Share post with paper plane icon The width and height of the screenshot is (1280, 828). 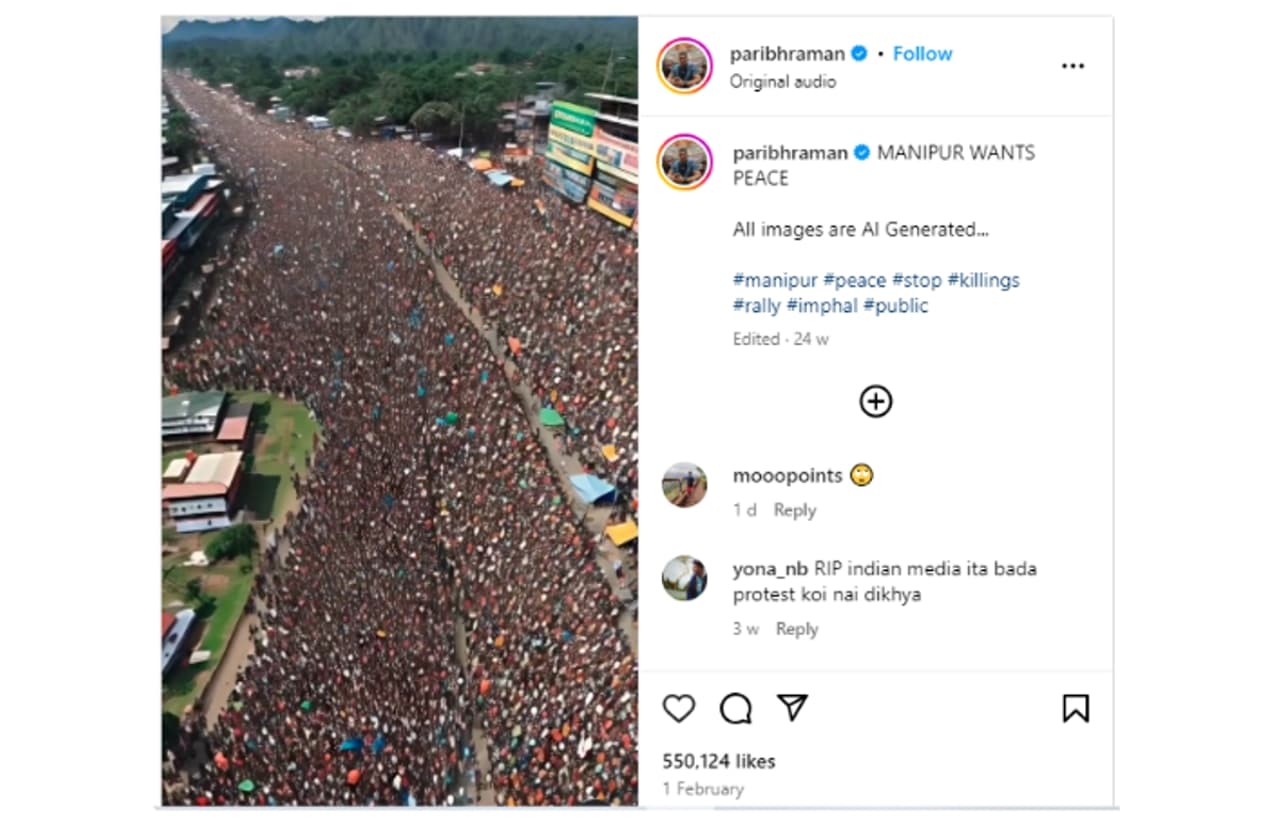tap(792, 708)
